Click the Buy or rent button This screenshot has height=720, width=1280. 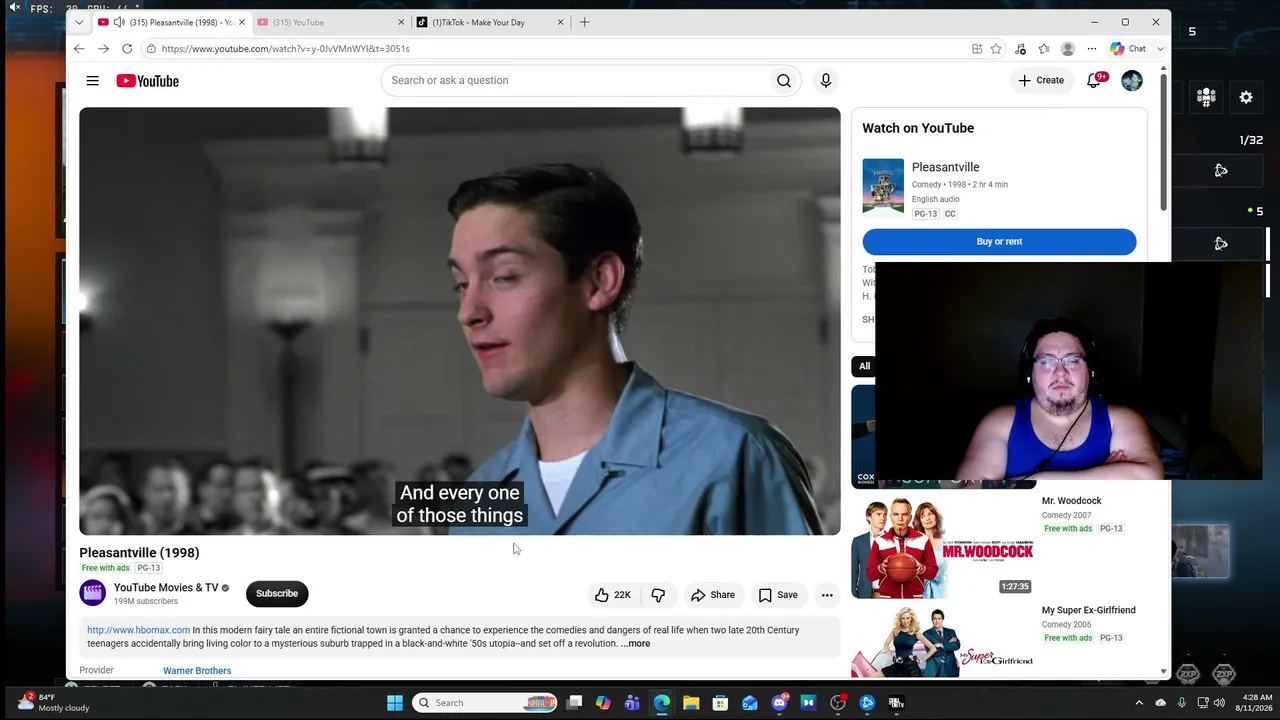999,242
